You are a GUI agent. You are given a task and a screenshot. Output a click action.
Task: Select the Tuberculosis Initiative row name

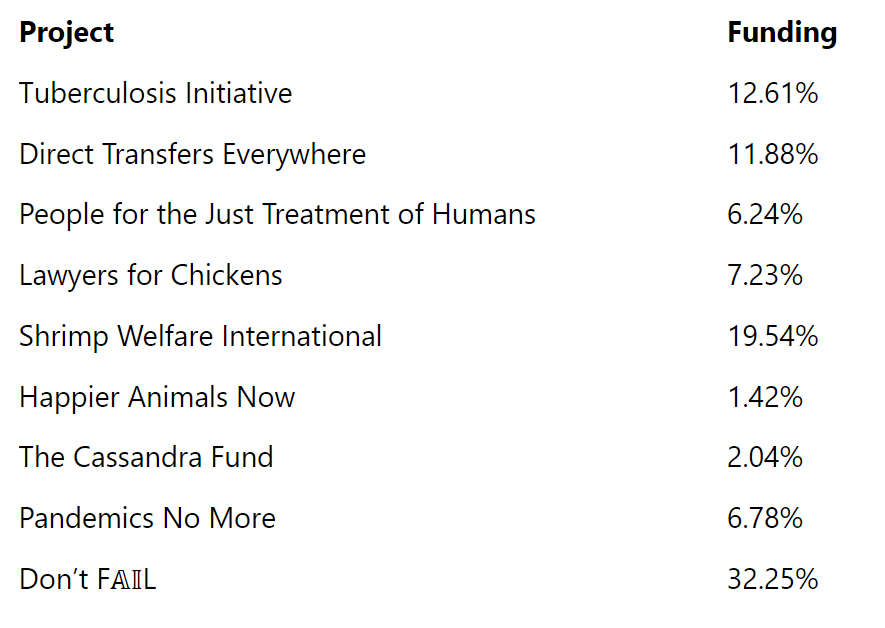pos(156,93)
